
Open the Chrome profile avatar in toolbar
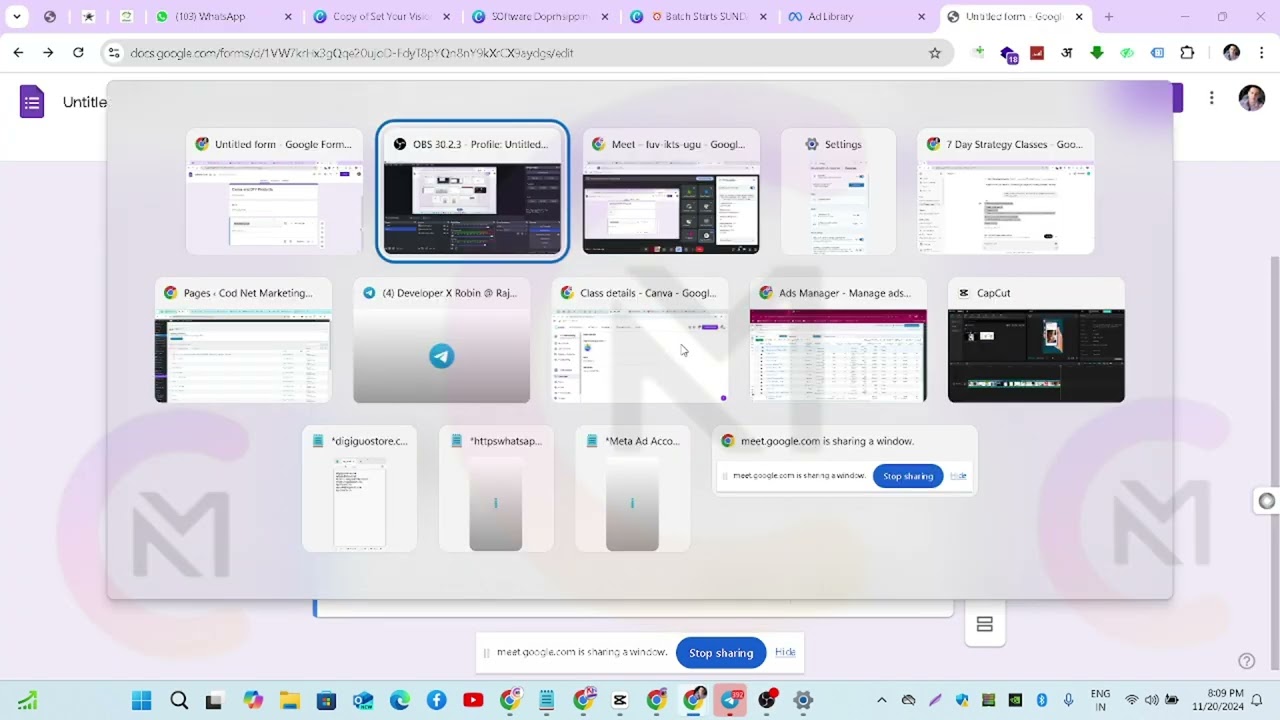coord(1231,53)
